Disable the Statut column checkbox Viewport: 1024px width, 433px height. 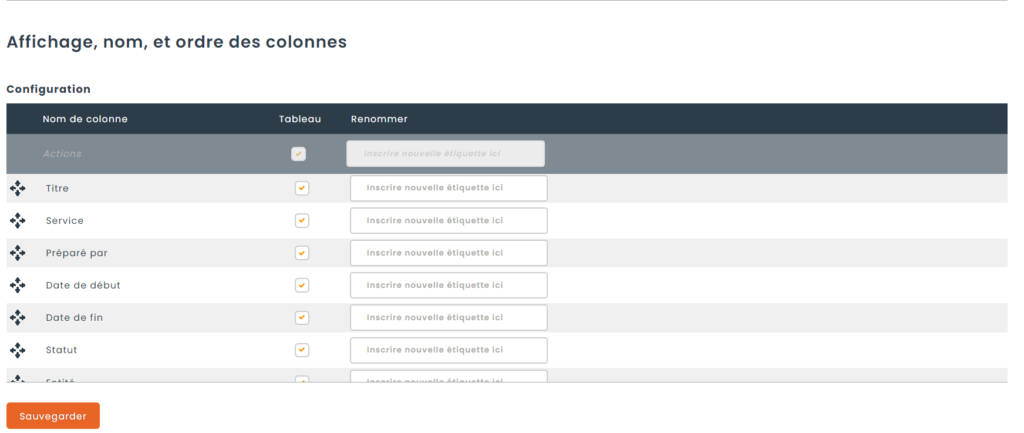(301, 350)
